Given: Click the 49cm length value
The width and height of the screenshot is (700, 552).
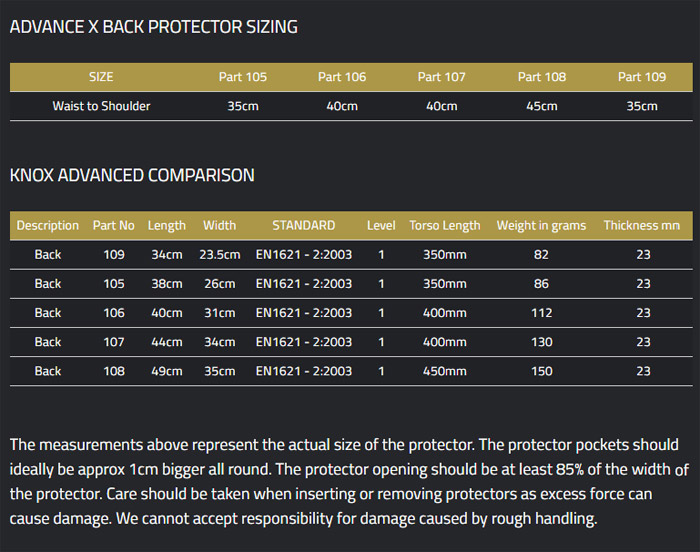Looking at the screenshot, I should (166, 371).
